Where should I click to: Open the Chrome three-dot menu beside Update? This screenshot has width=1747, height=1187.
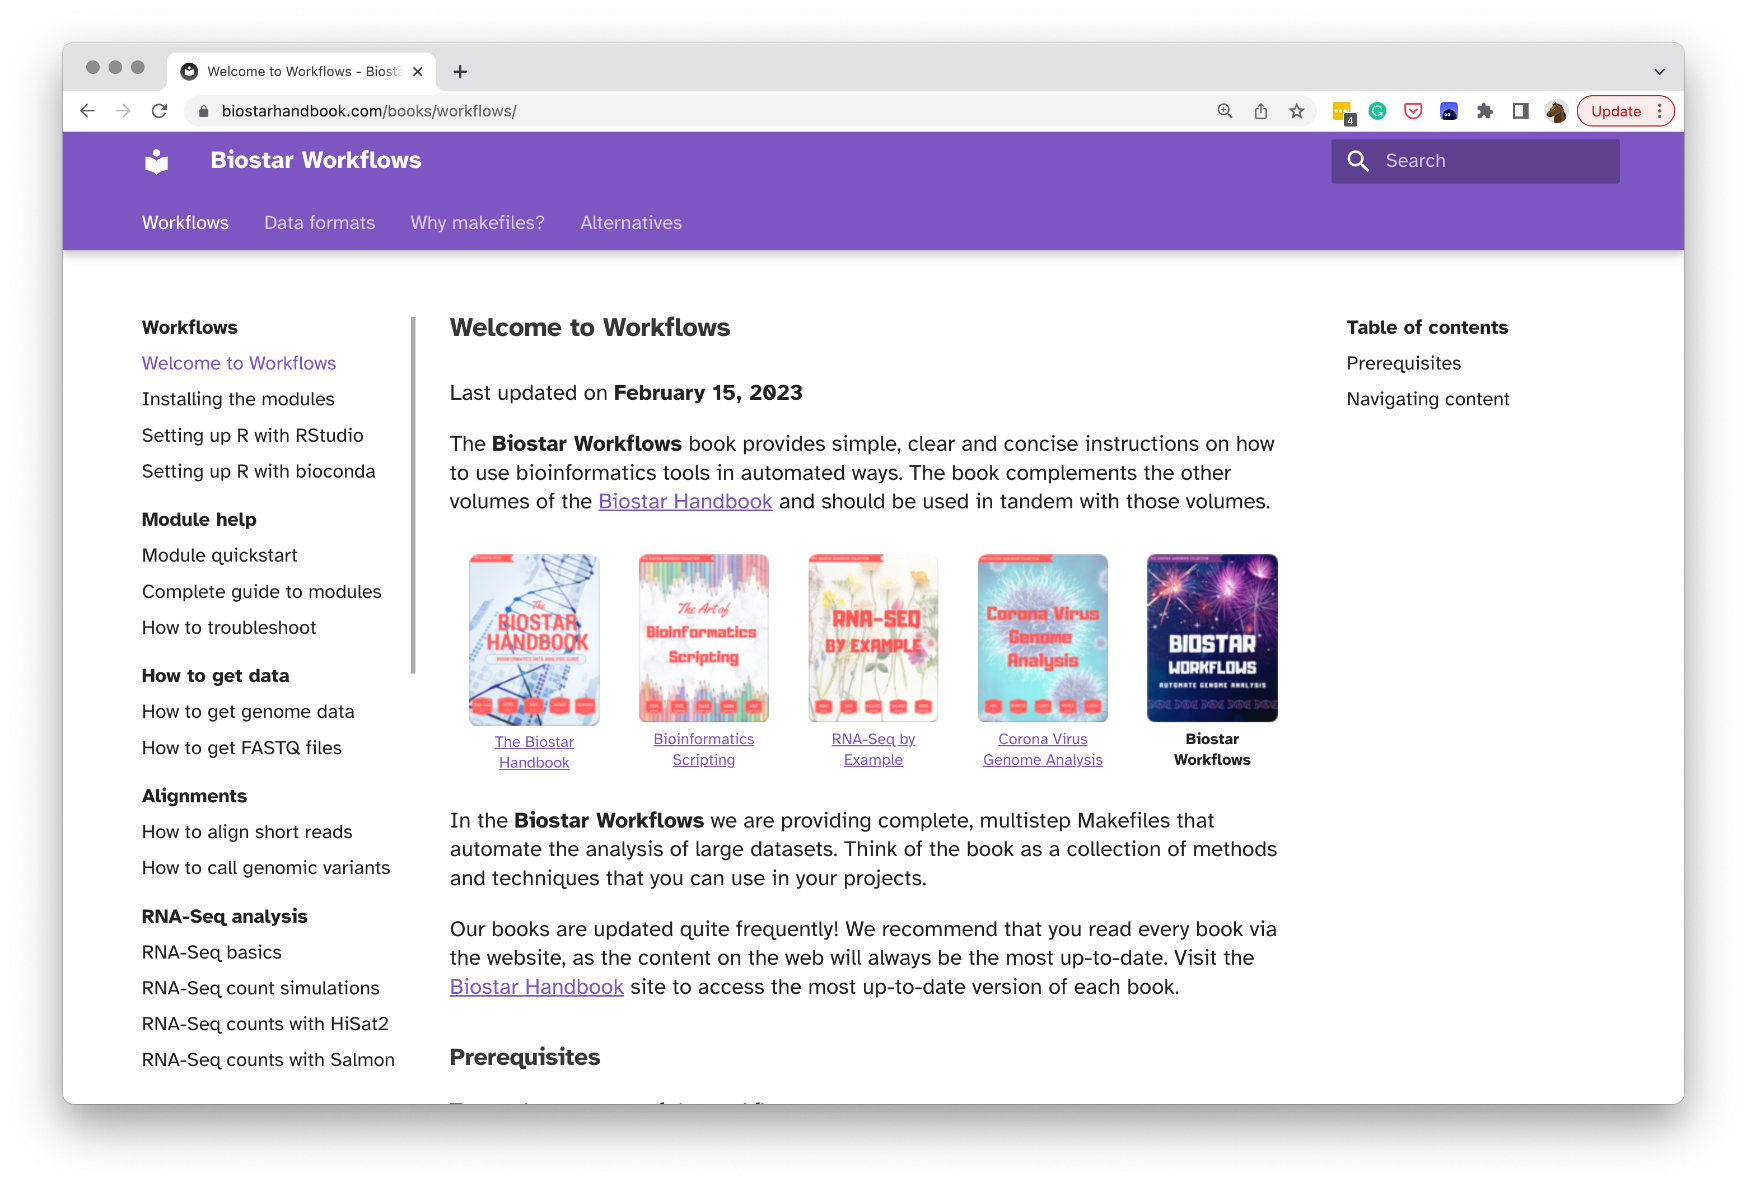(x=1660, y=111)
